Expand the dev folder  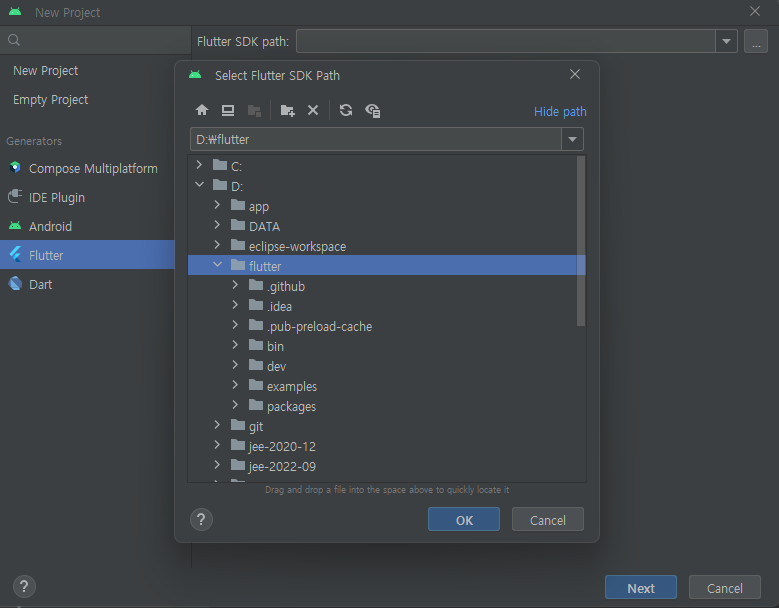click(x=235, y=365)
